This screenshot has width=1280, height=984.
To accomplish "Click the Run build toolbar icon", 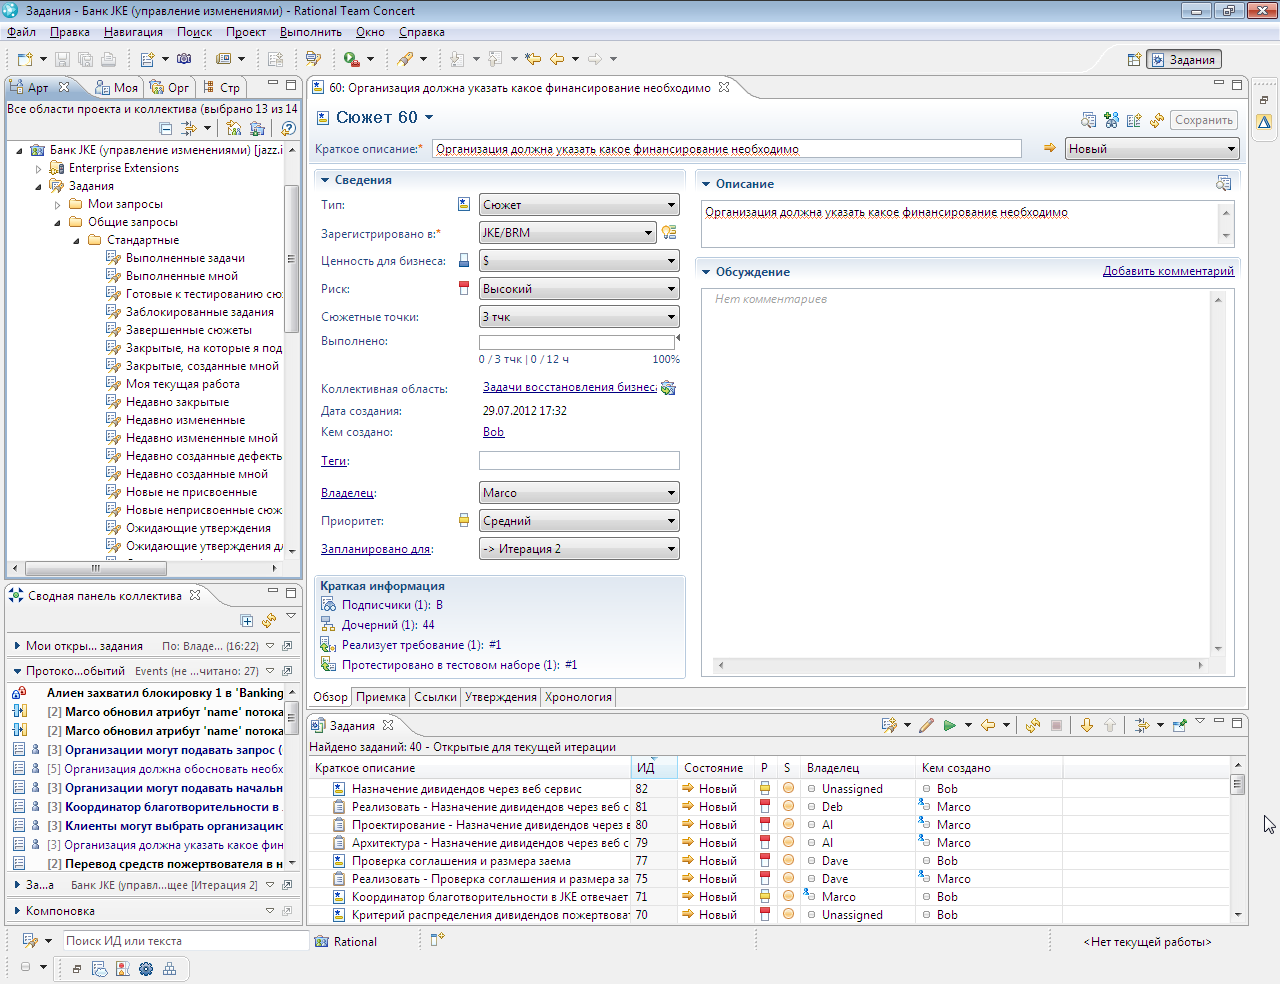I will [351, 59].
